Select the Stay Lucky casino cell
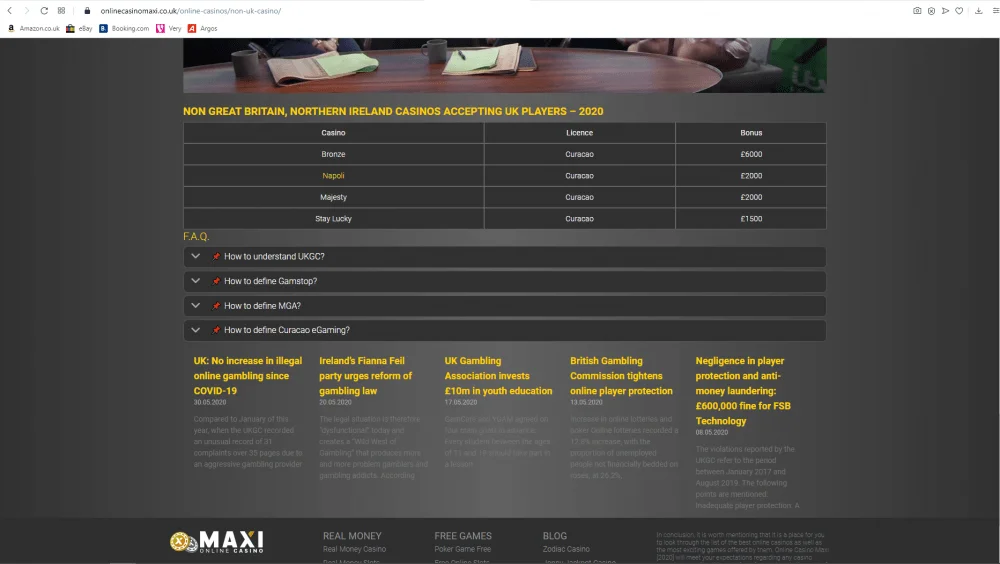This screenshot has height=564, width=1000. [333, 219]
